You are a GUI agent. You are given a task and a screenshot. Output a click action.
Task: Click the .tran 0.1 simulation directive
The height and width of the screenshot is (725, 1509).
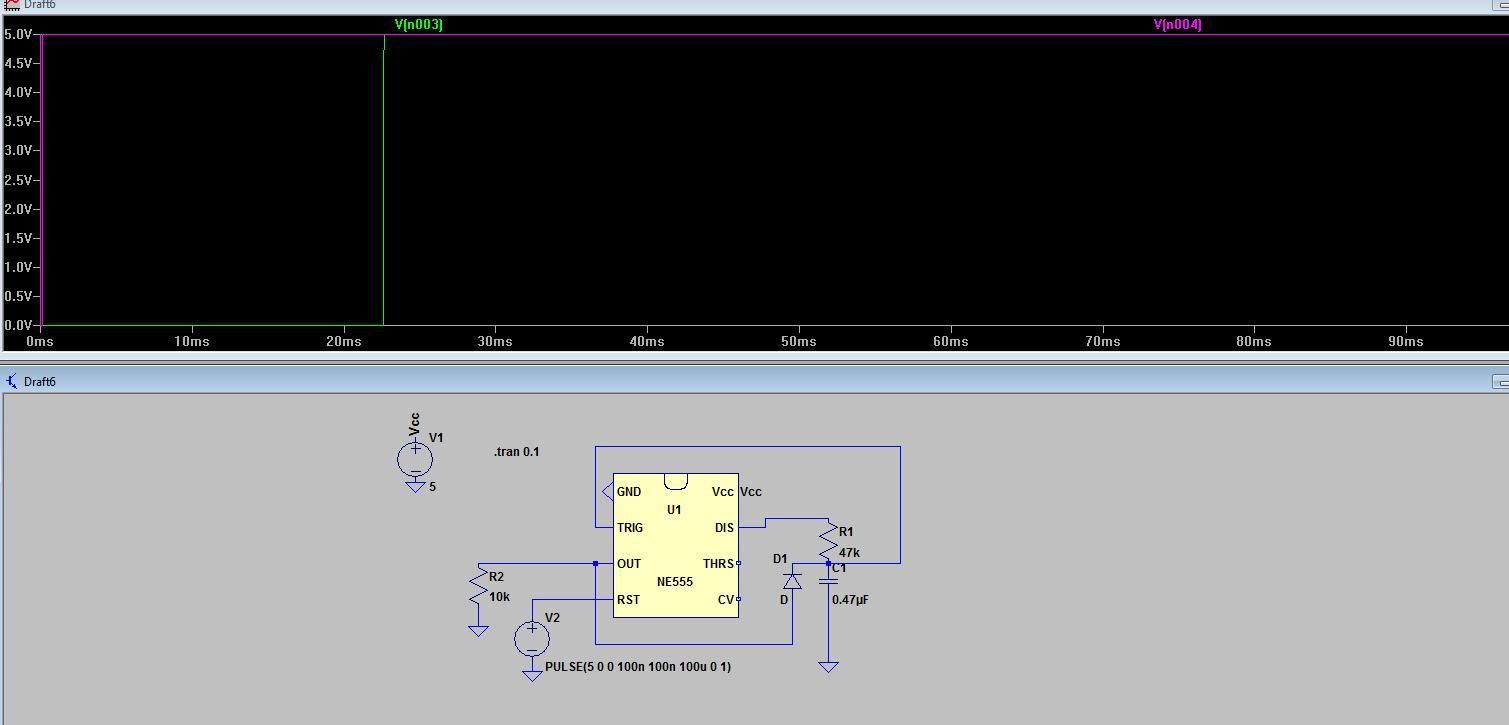coord(516,452)
